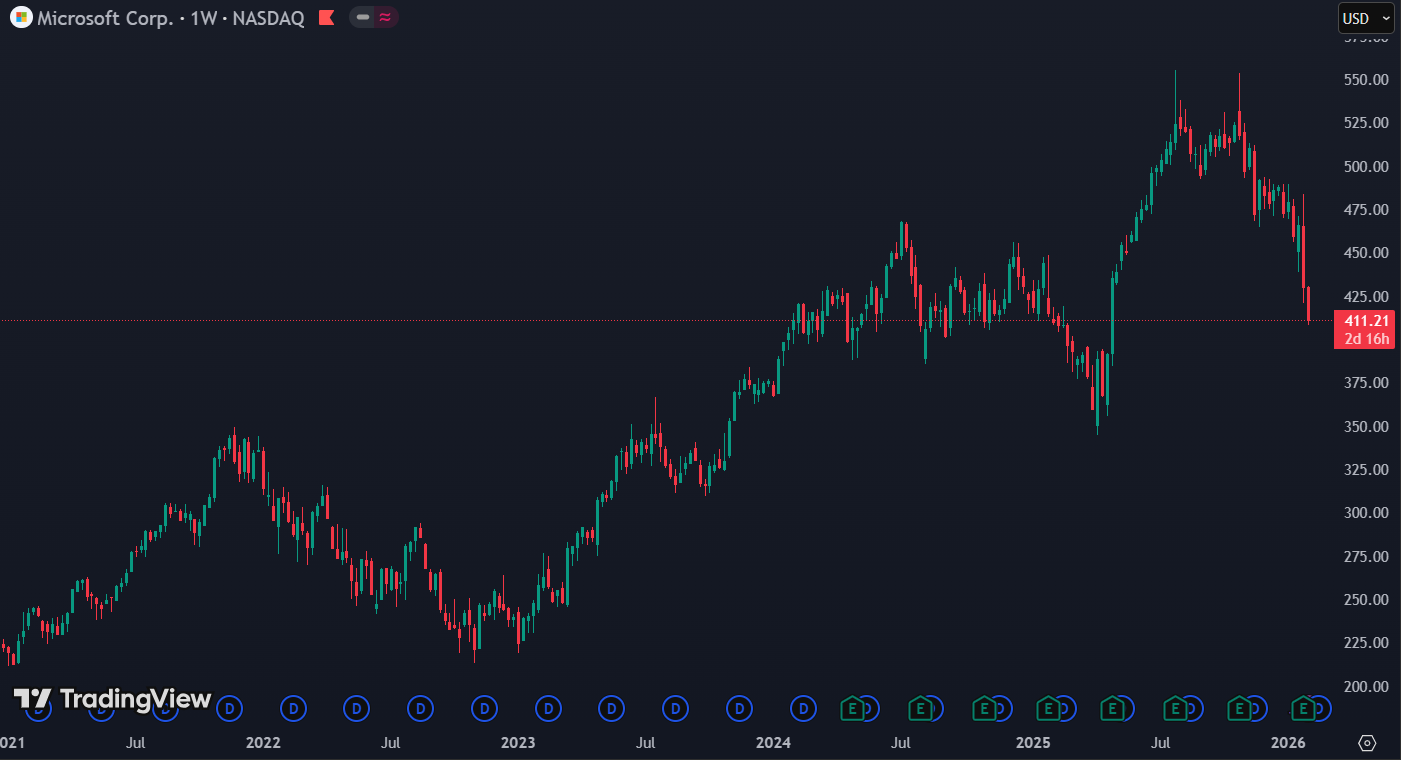Click the 550.00 price scale label
Viewport: 1401px width, 760px height.
coord(1367,80)
